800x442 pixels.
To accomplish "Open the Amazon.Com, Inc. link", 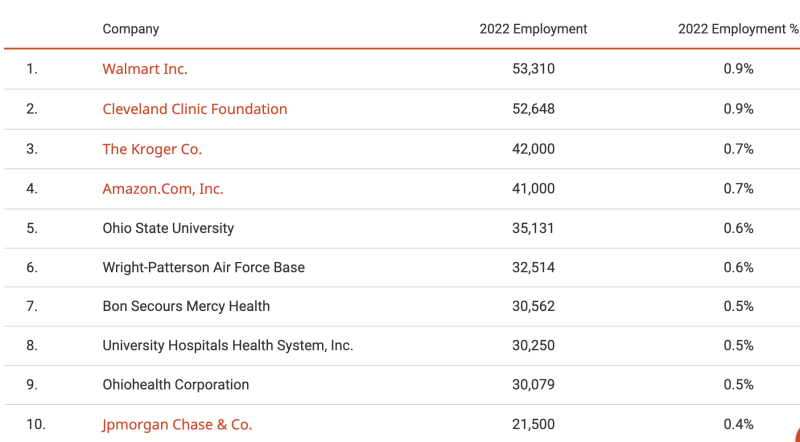I will click(163, 189).
